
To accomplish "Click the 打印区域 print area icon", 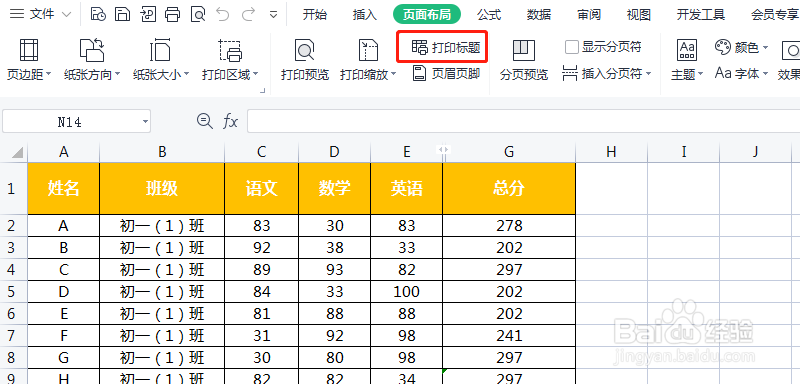I will point(230,50).
